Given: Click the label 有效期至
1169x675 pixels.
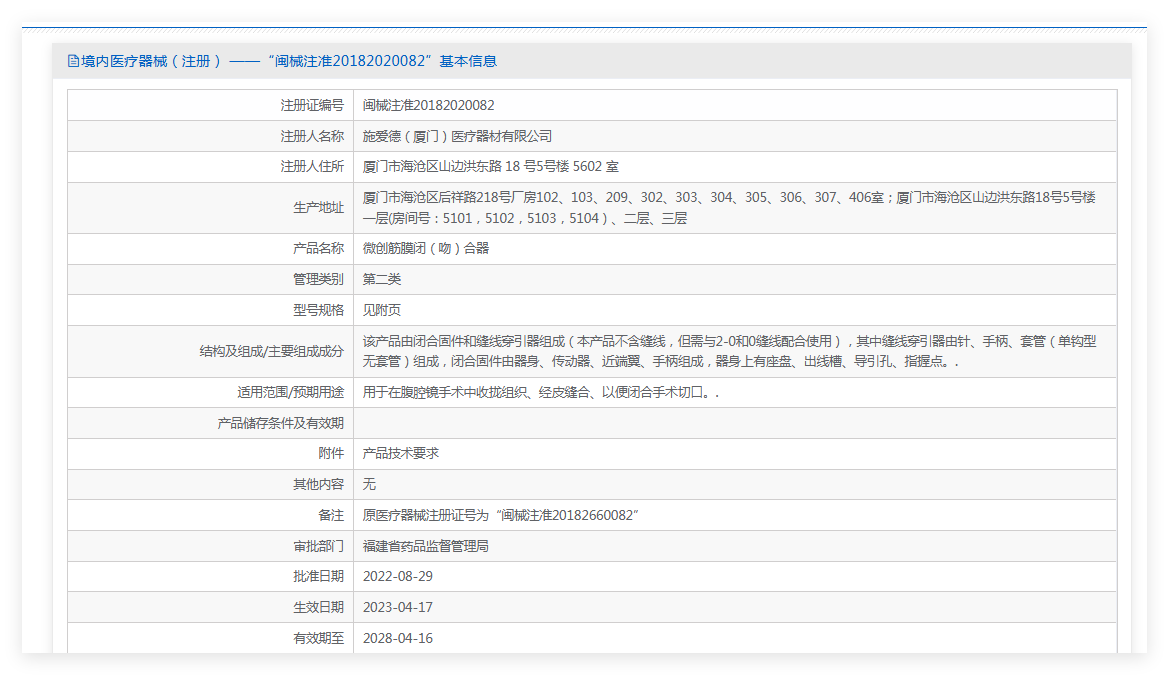Looking at the screenshot, I should pyautogui.click(x=318, y=638).
